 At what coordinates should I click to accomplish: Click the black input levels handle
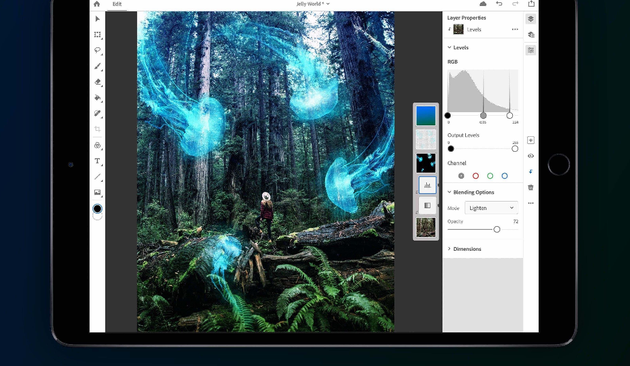click(x=448, y=116)
